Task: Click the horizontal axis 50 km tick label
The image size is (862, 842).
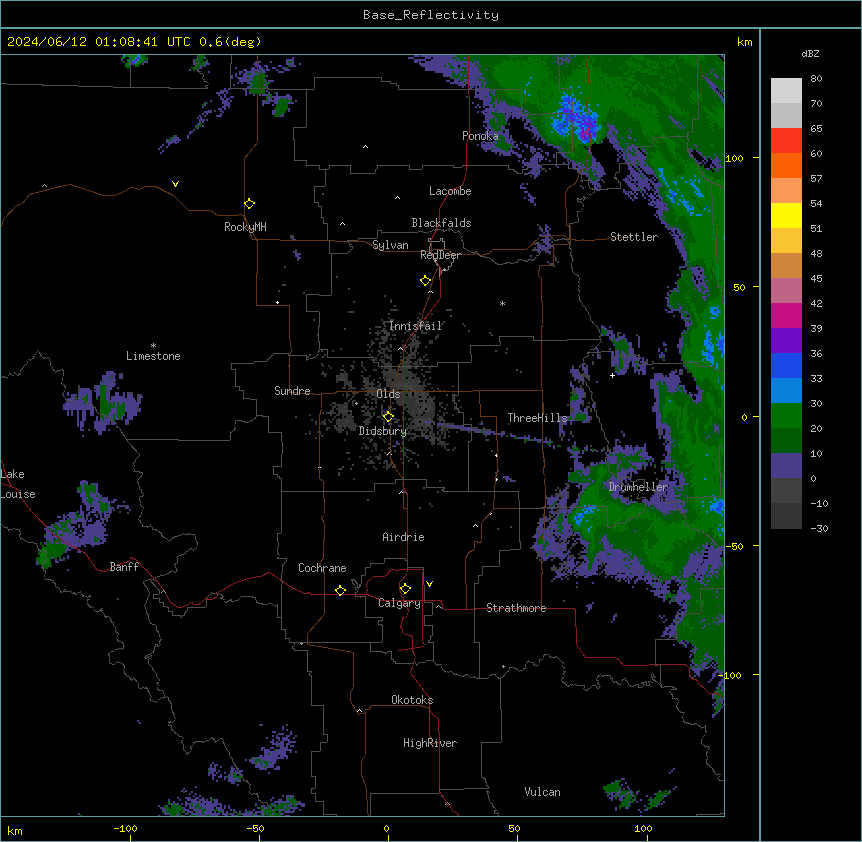Action: (x=515, y=829)
